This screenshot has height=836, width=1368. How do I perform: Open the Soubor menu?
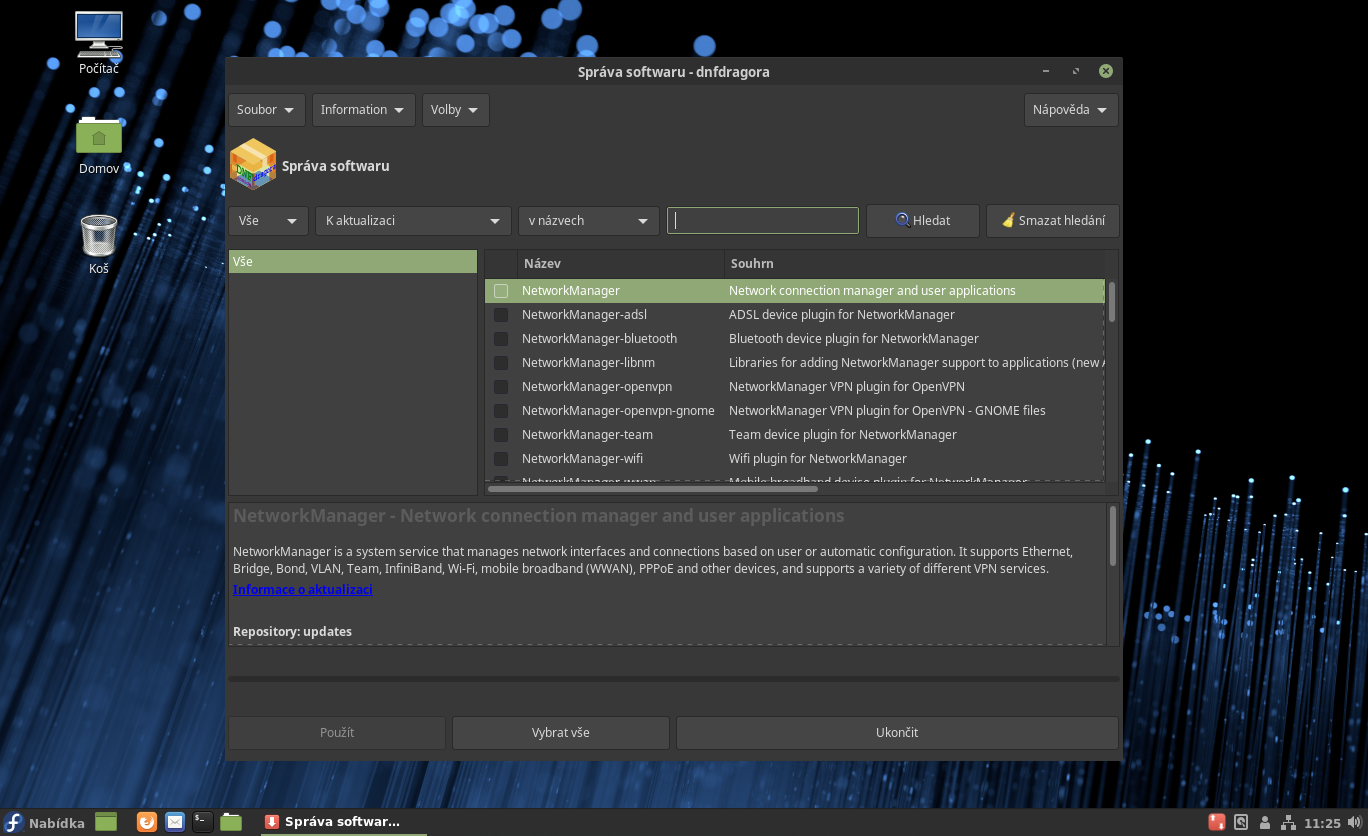pyautogui.click(x=266, y=110)
